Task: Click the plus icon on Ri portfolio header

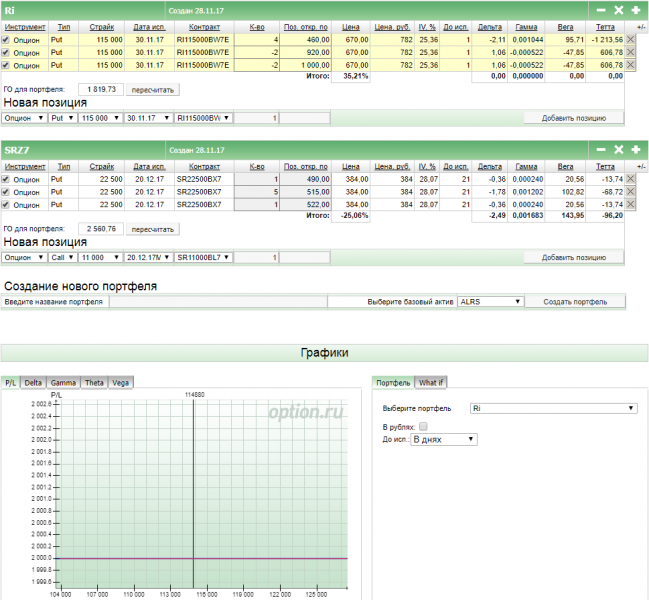Action: tap(635, 9)
